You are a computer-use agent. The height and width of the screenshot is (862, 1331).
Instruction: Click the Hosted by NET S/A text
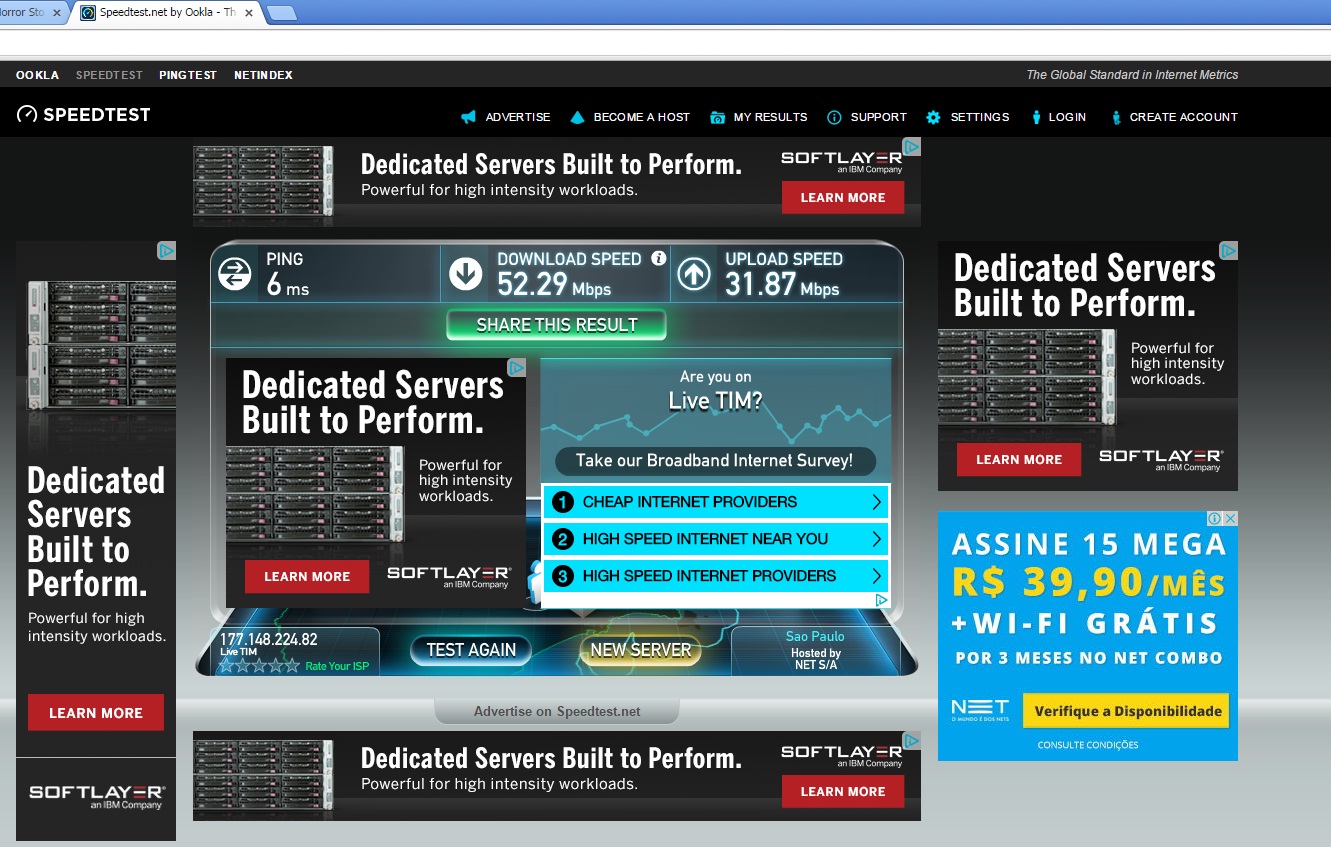pos(816,659)
